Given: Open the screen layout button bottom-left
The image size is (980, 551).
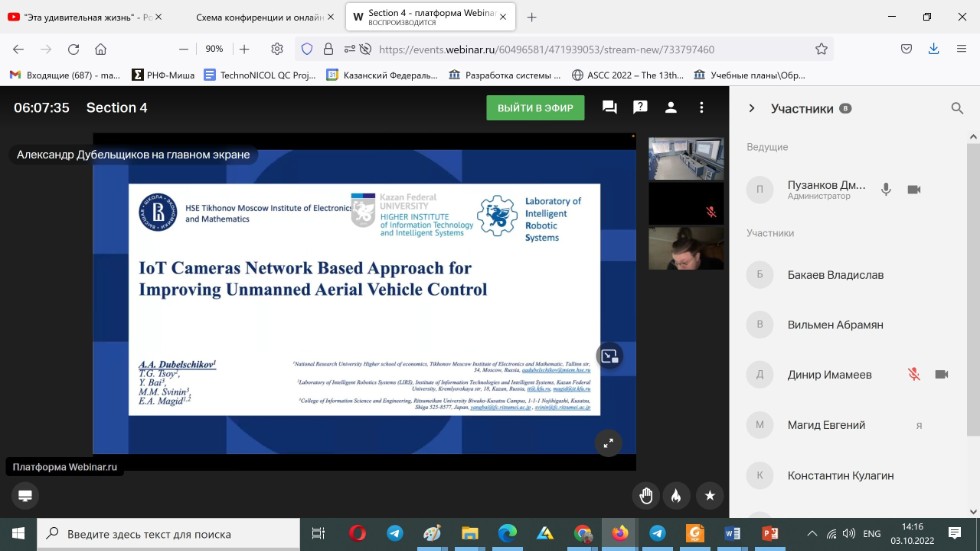Looking at the screenshot, I should point(25,495).
